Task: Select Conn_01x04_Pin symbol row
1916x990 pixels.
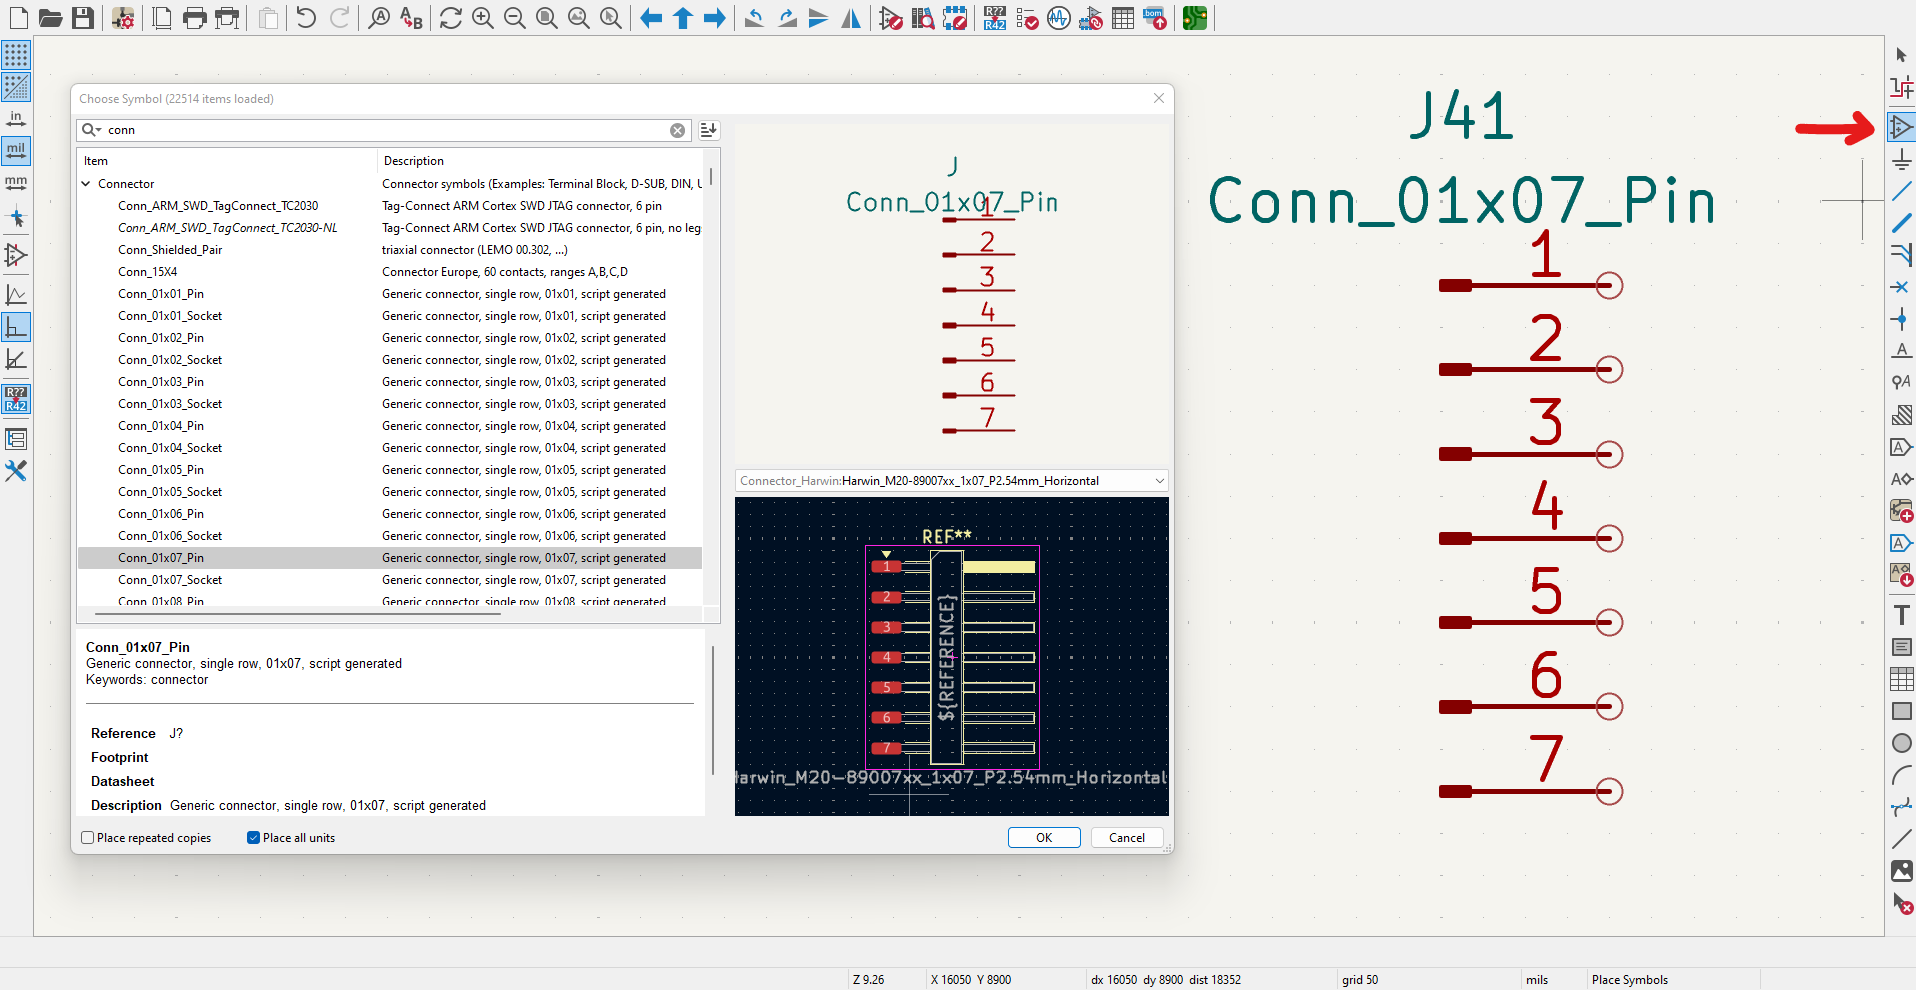Action: click(x=390, y=426)
